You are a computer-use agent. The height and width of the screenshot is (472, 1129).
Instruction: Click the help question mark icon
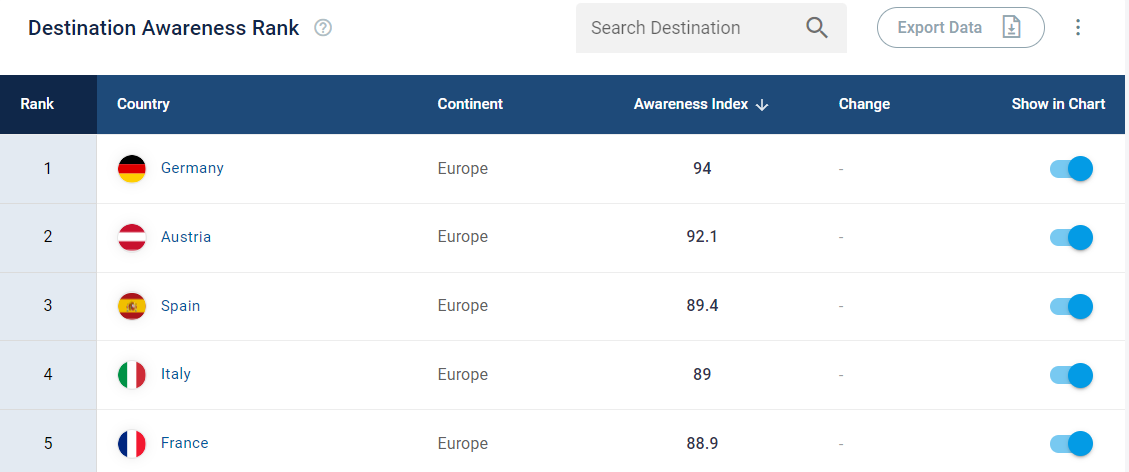pyautogui.click(x=323, y=28)
